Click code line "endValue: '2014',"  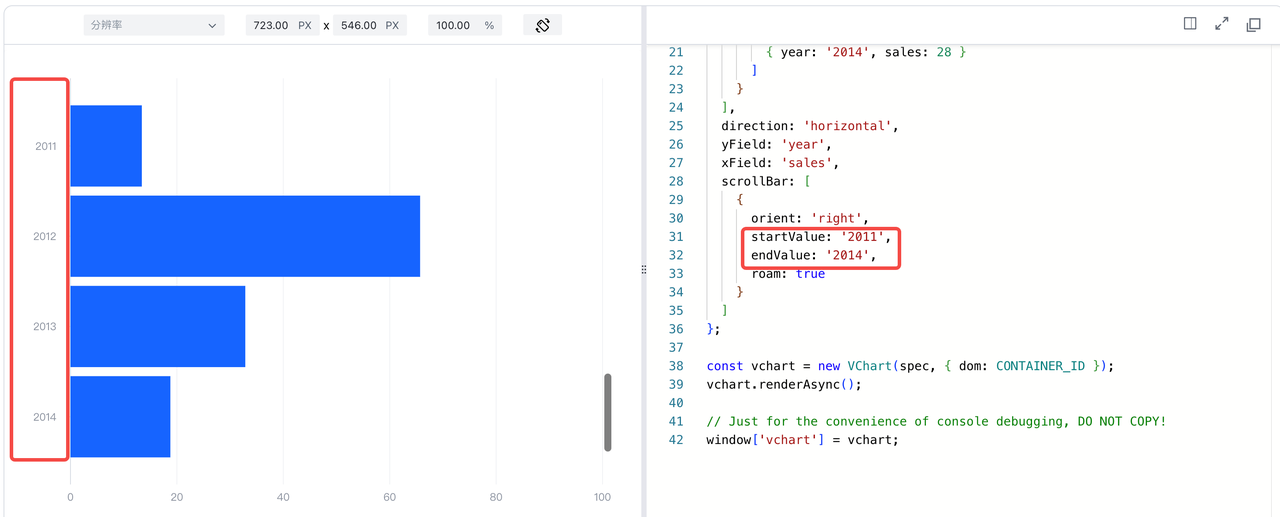click(x=814, y=255)
